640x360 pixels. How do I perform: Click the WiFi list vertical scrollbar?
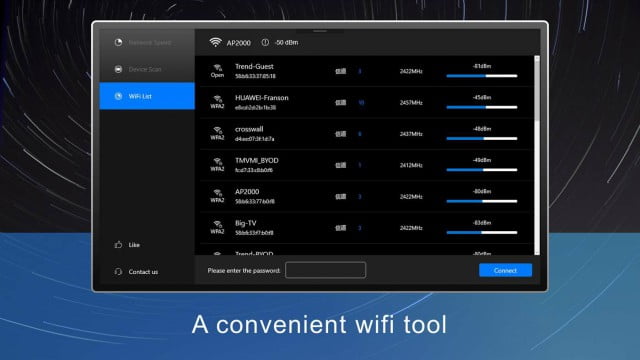point(537,155)
